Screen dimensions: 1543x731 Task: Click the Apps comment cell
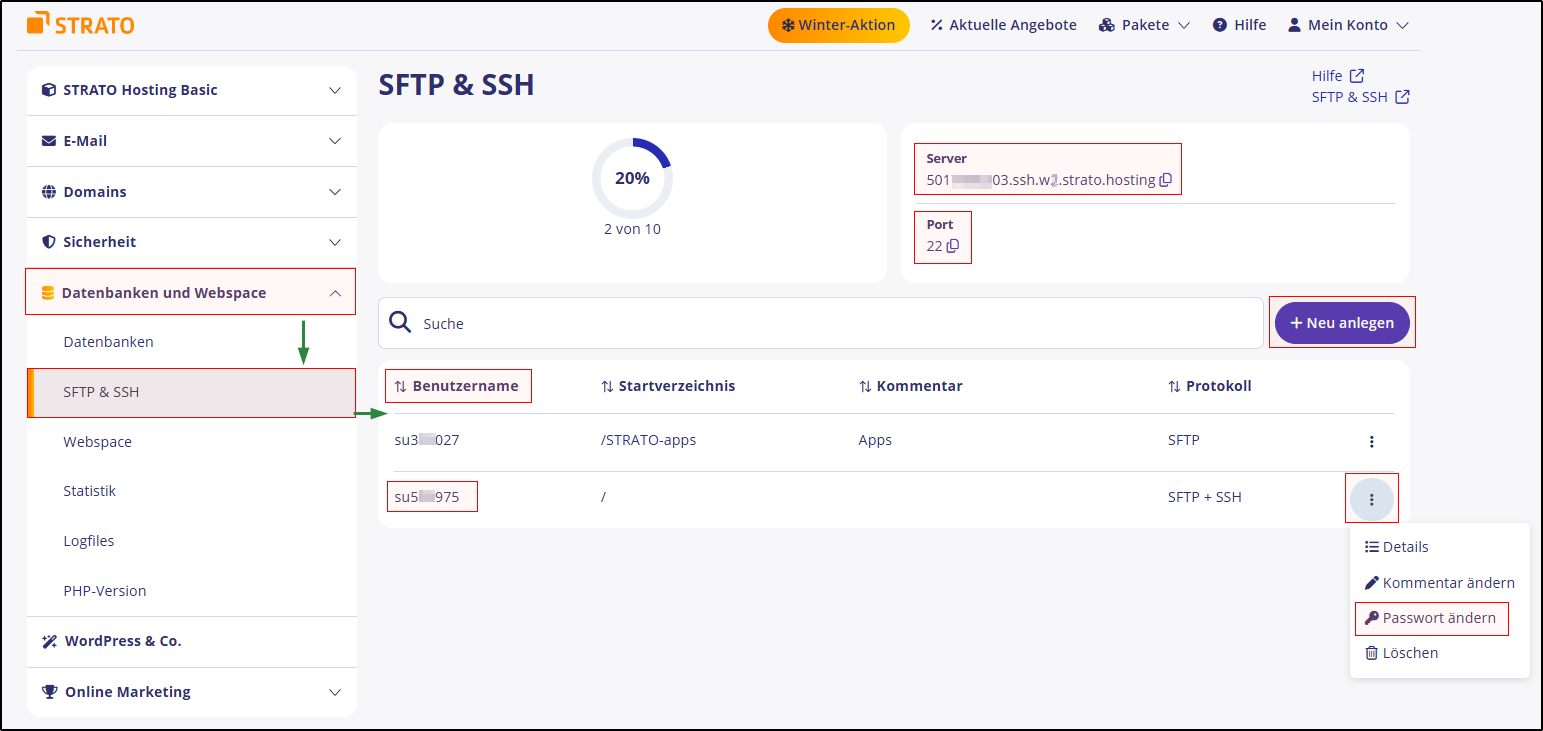(875, 440)
